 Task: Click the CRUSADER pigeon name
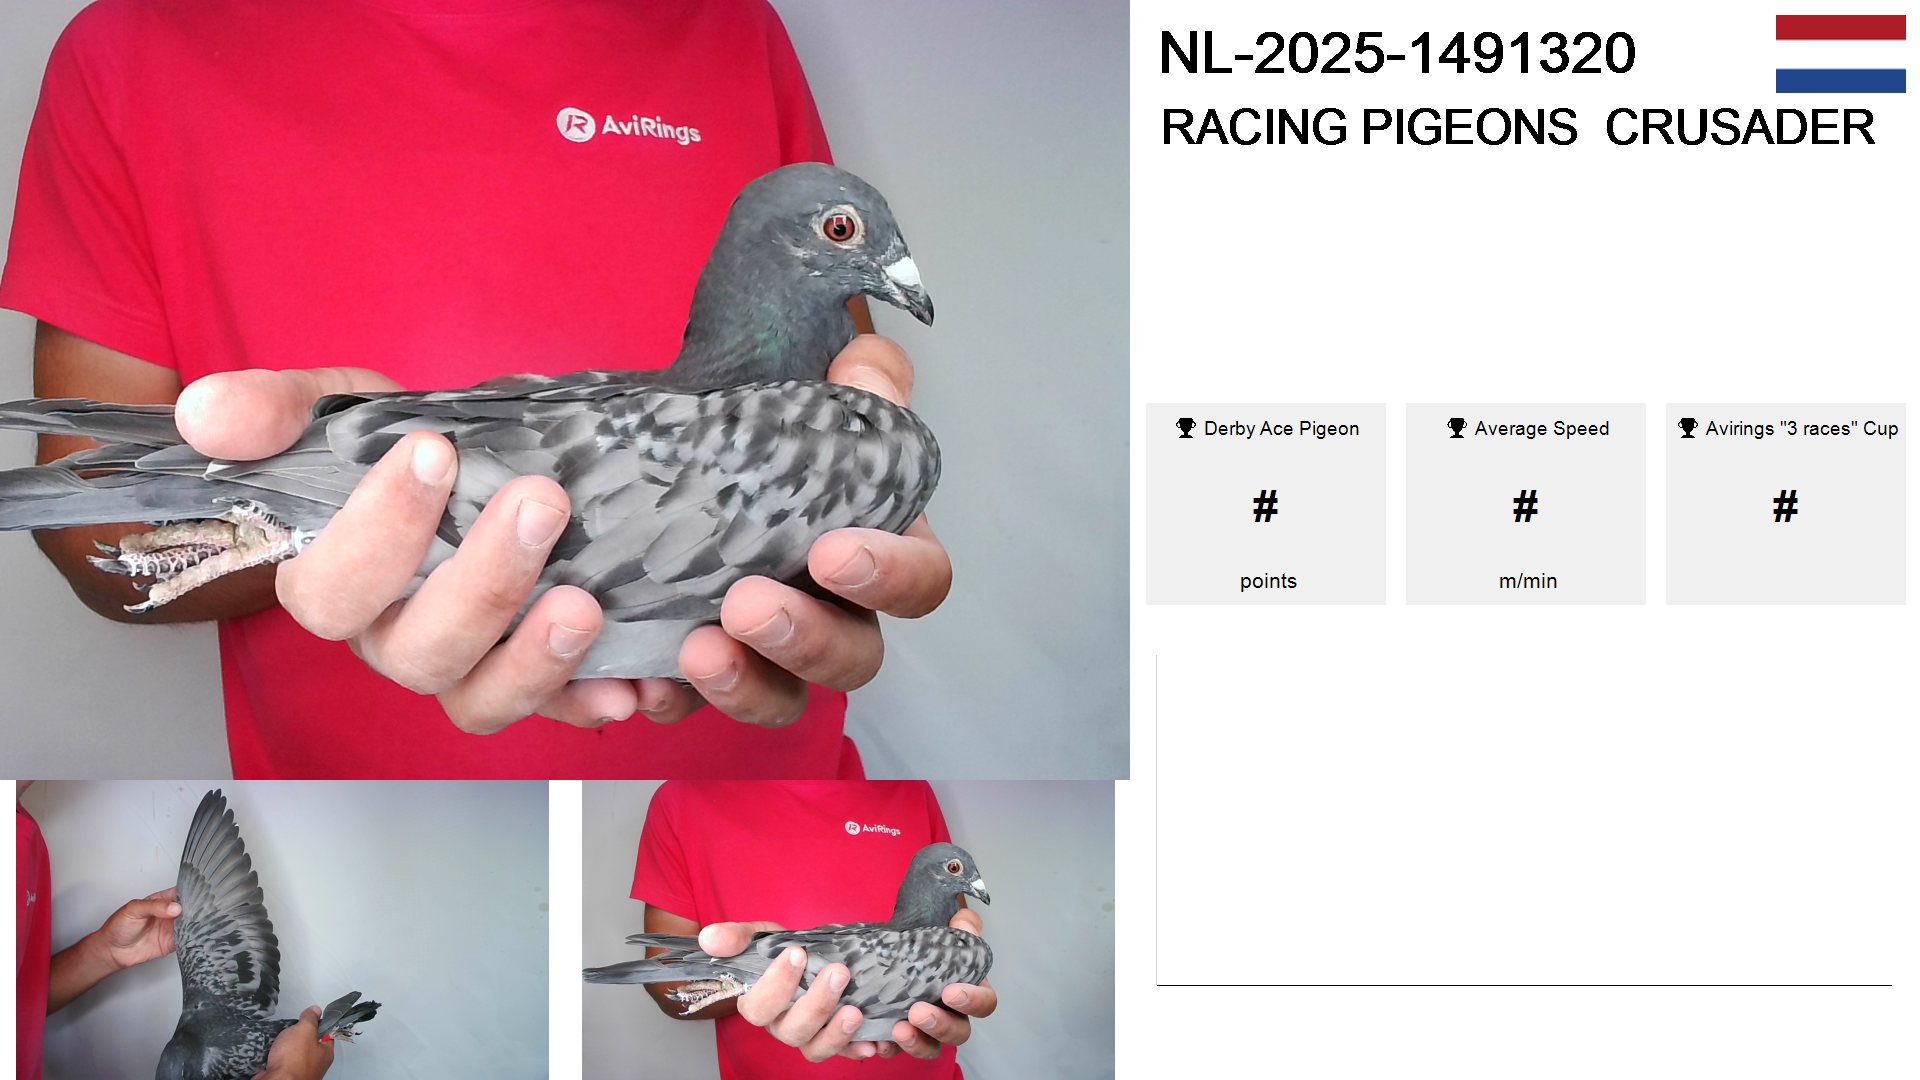pyautogui.click(x=1740, y=127)
